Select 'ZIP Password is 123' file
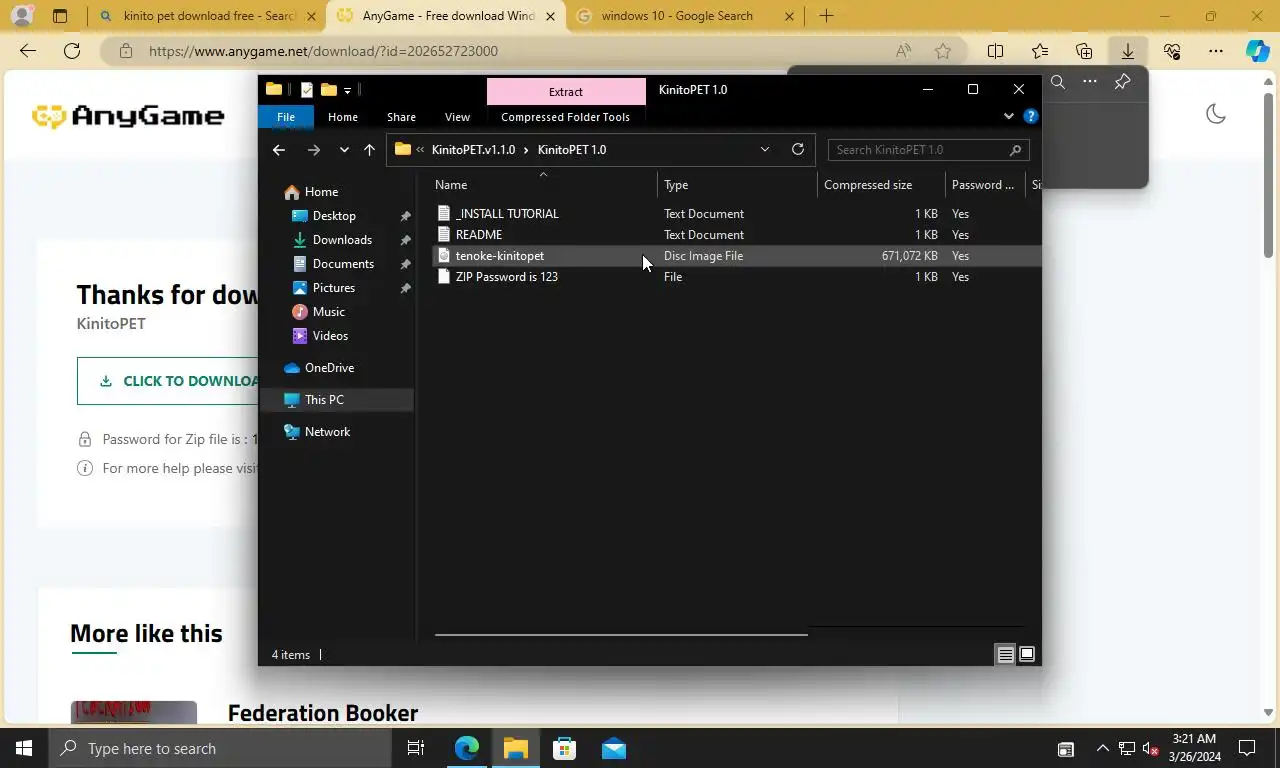The height and width of the screenshot is (768, 1280). click(x=507, y=277)
